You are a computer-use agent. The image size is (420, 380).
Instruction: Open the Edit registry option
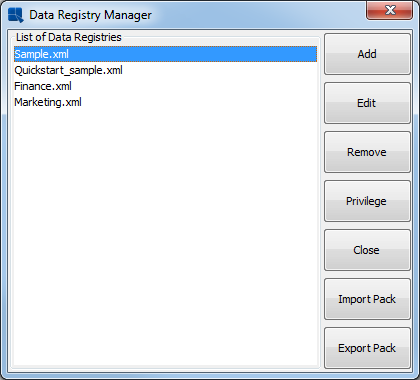coord(367,103)
